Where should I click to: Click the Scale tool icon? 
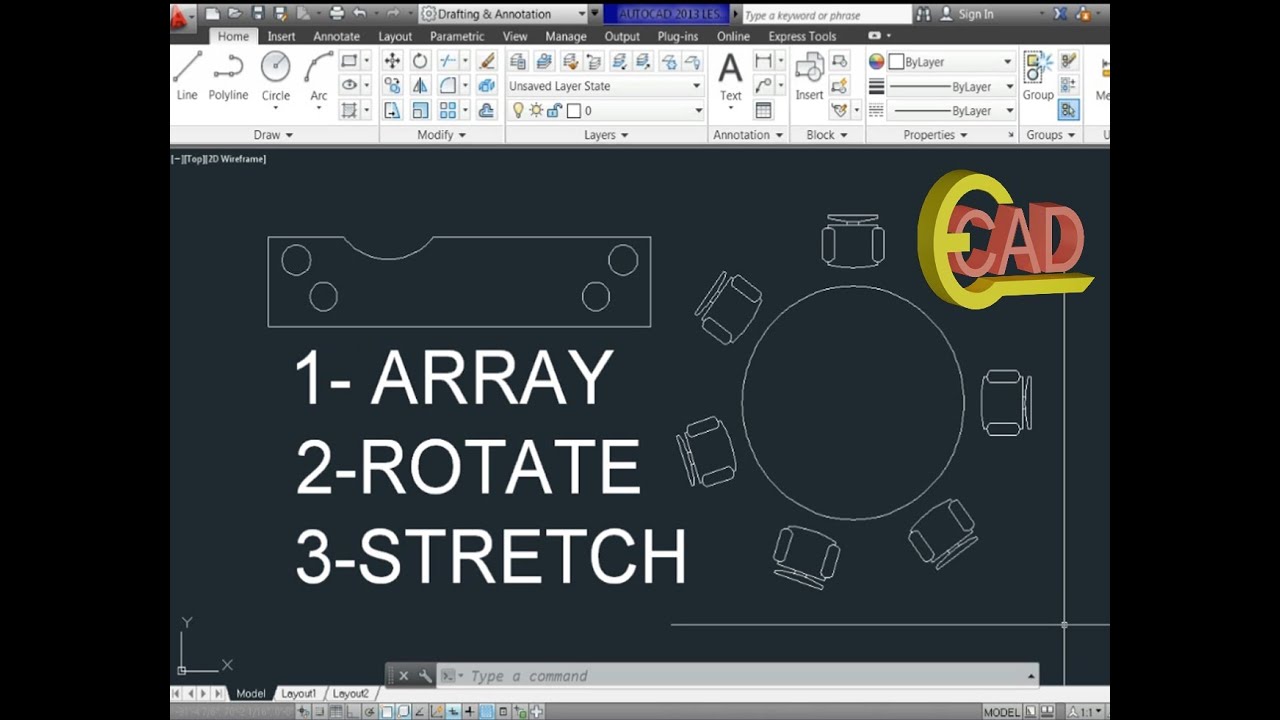[x=420, y=111]
